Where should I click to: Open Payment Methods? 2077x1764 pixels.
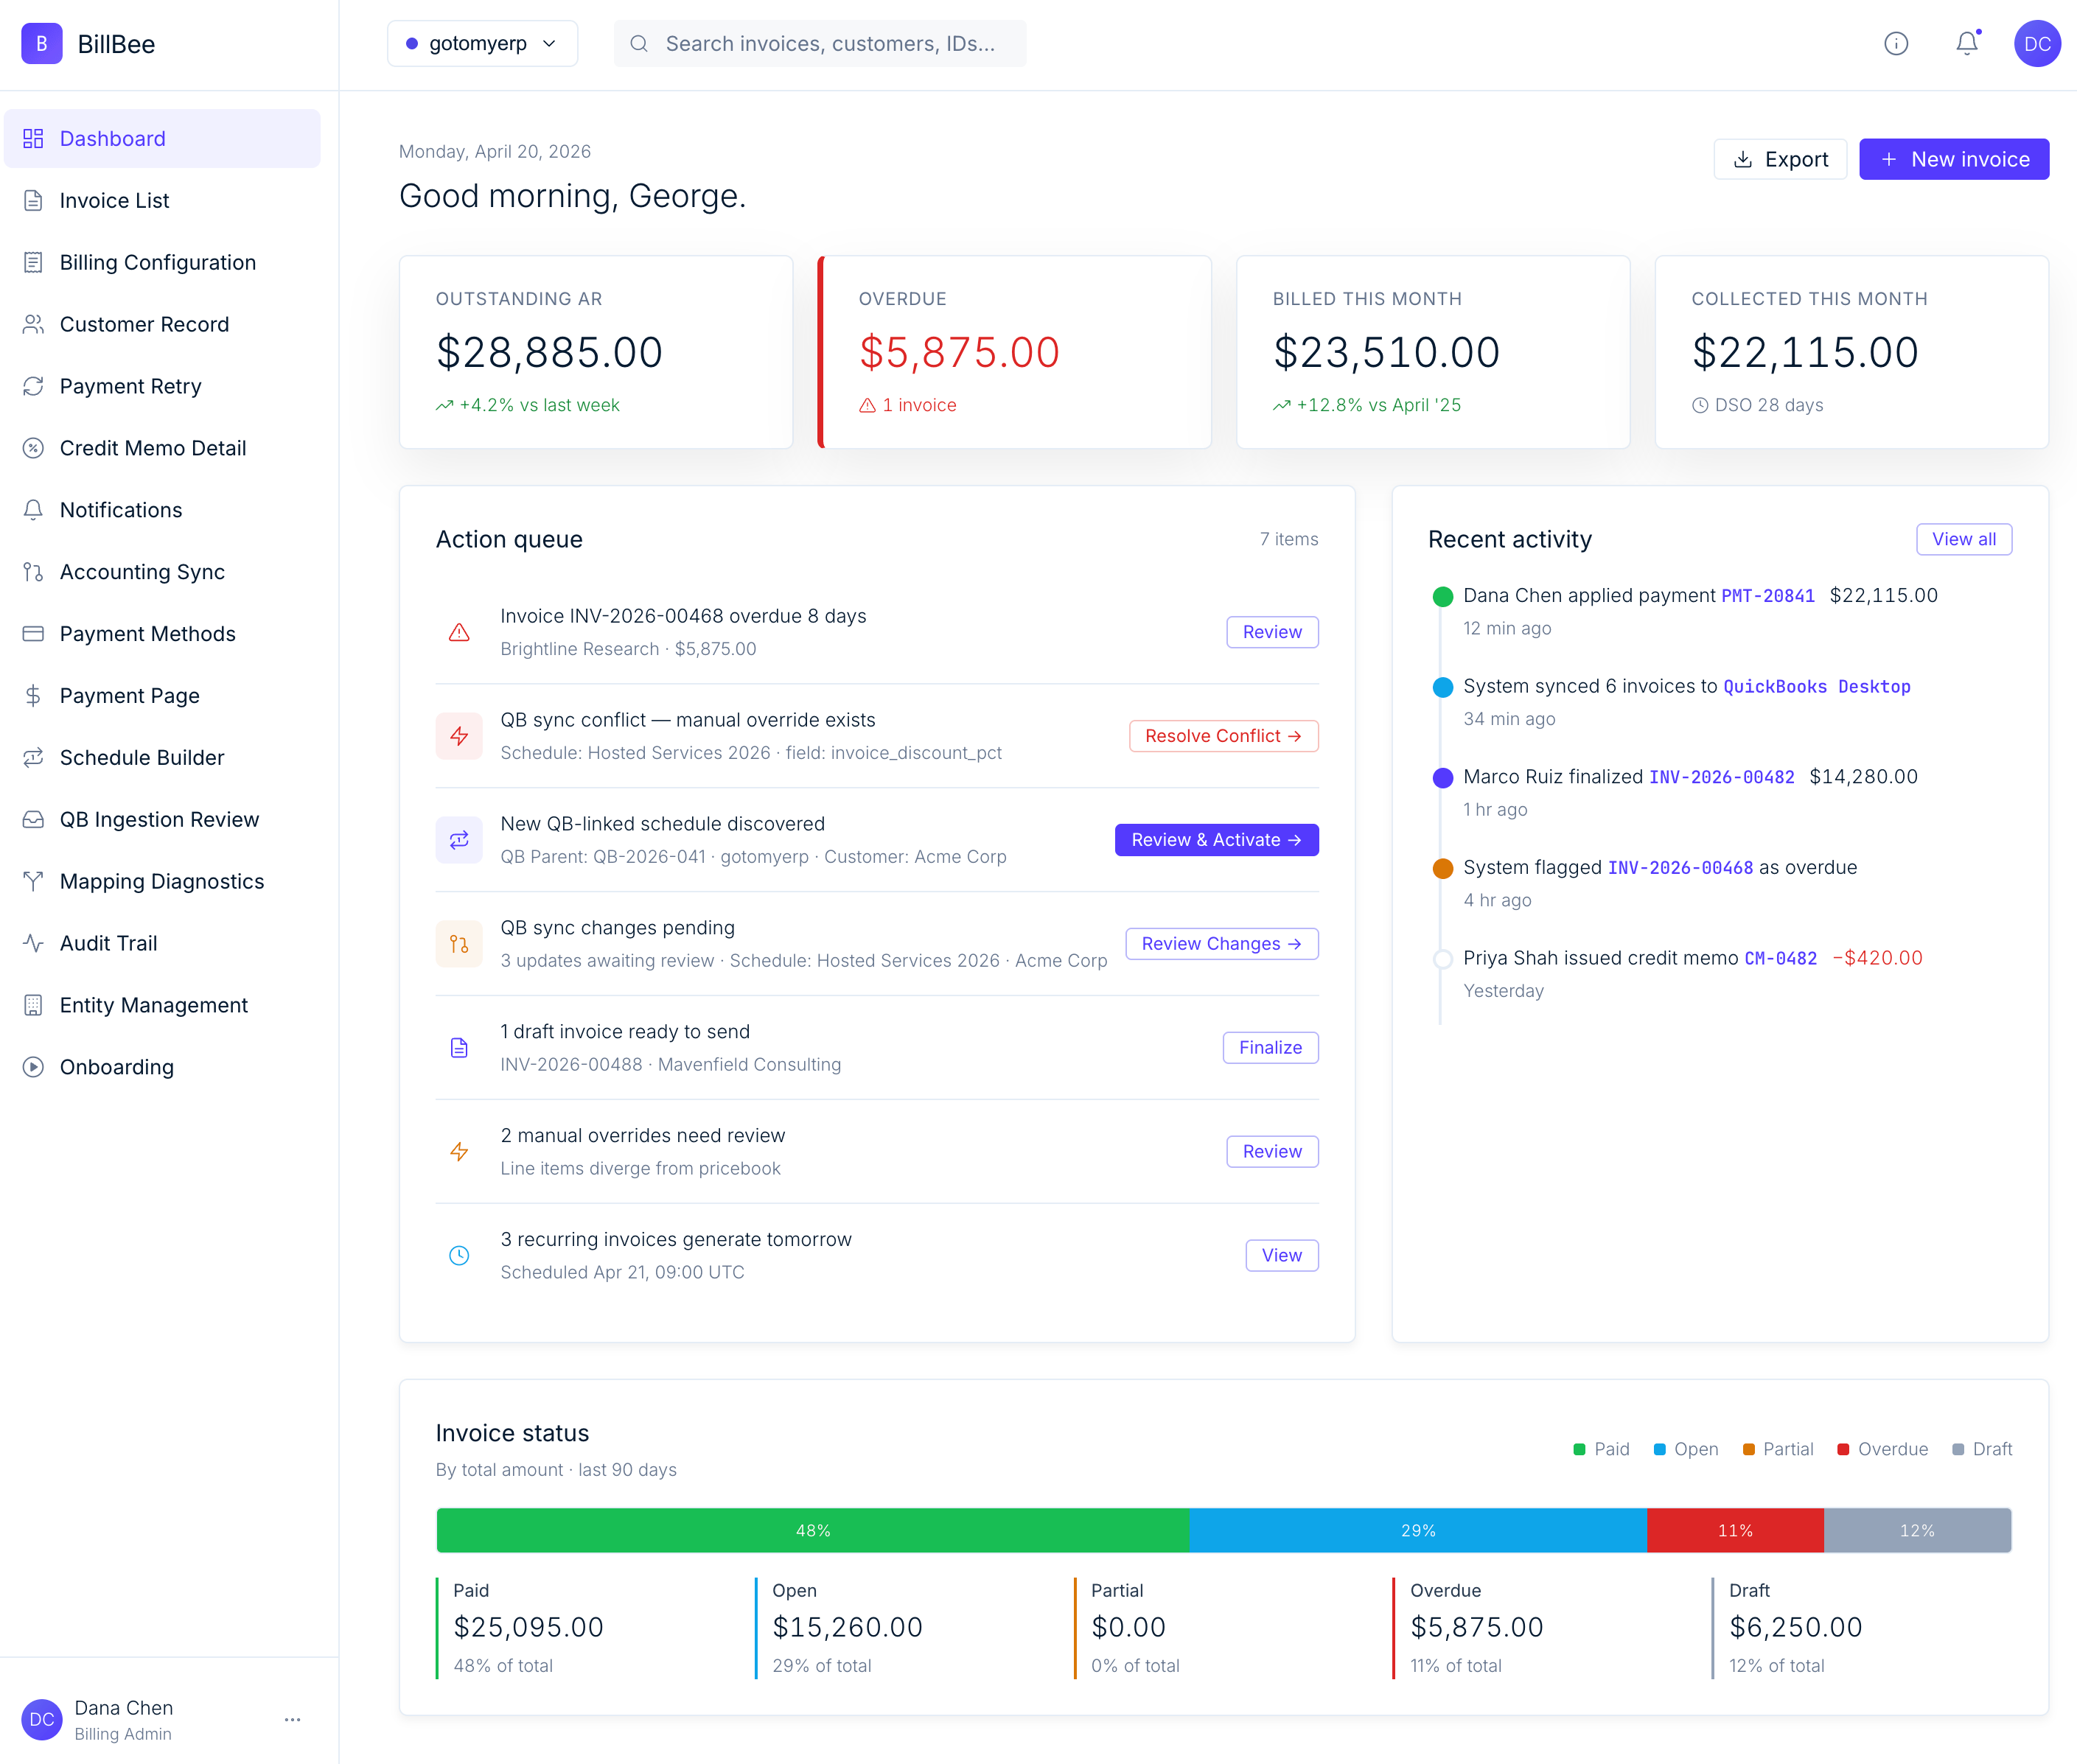click(162, 634)
